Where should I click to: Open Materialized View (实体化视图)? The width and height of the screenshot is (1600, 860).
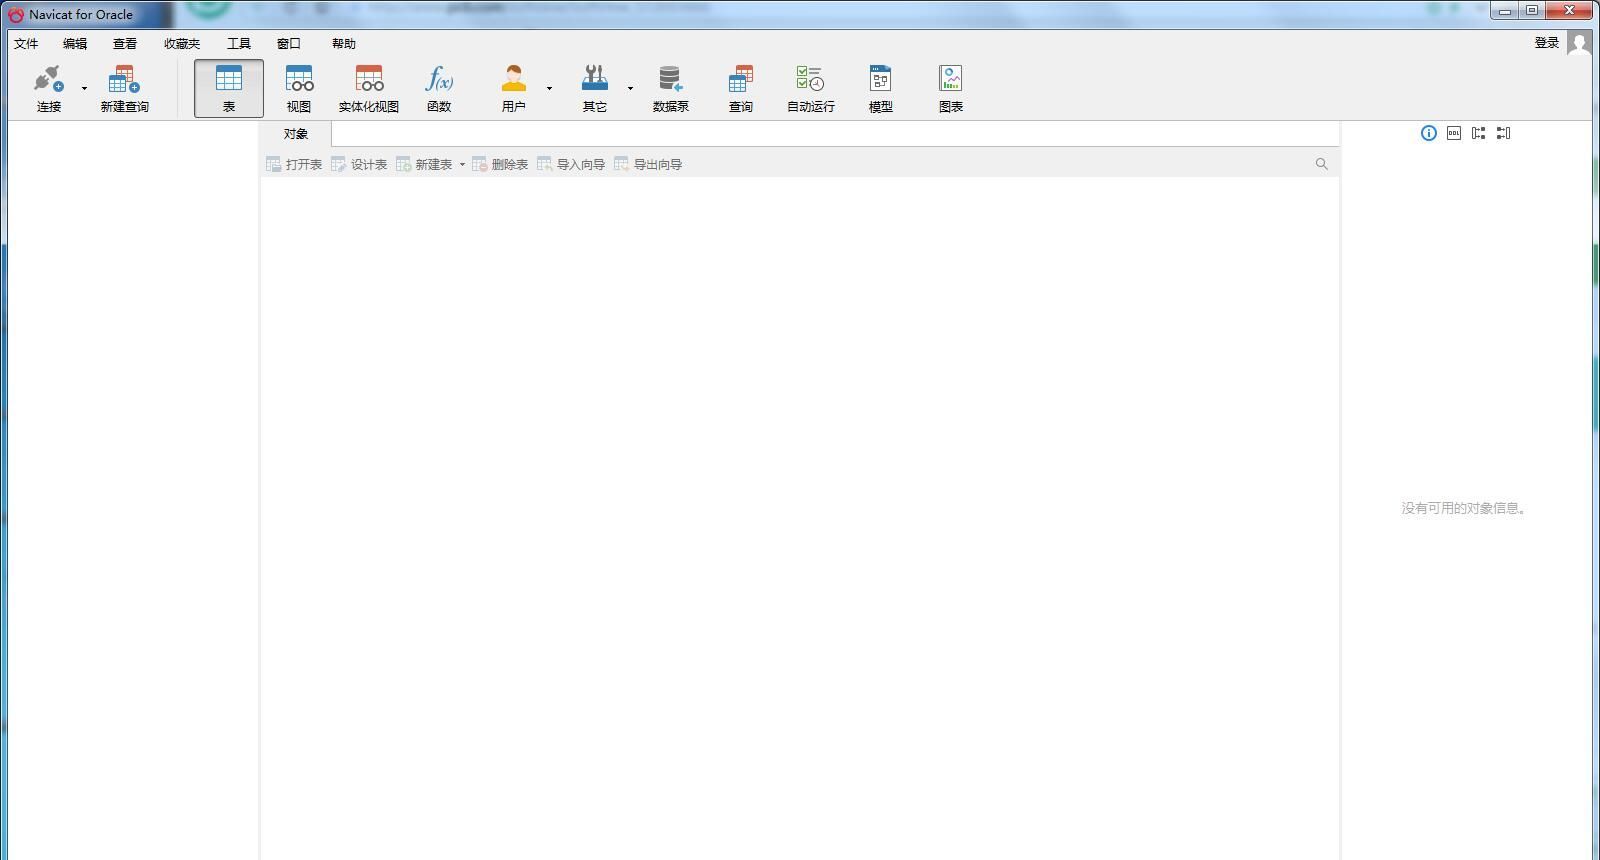(x=369, y=88)
